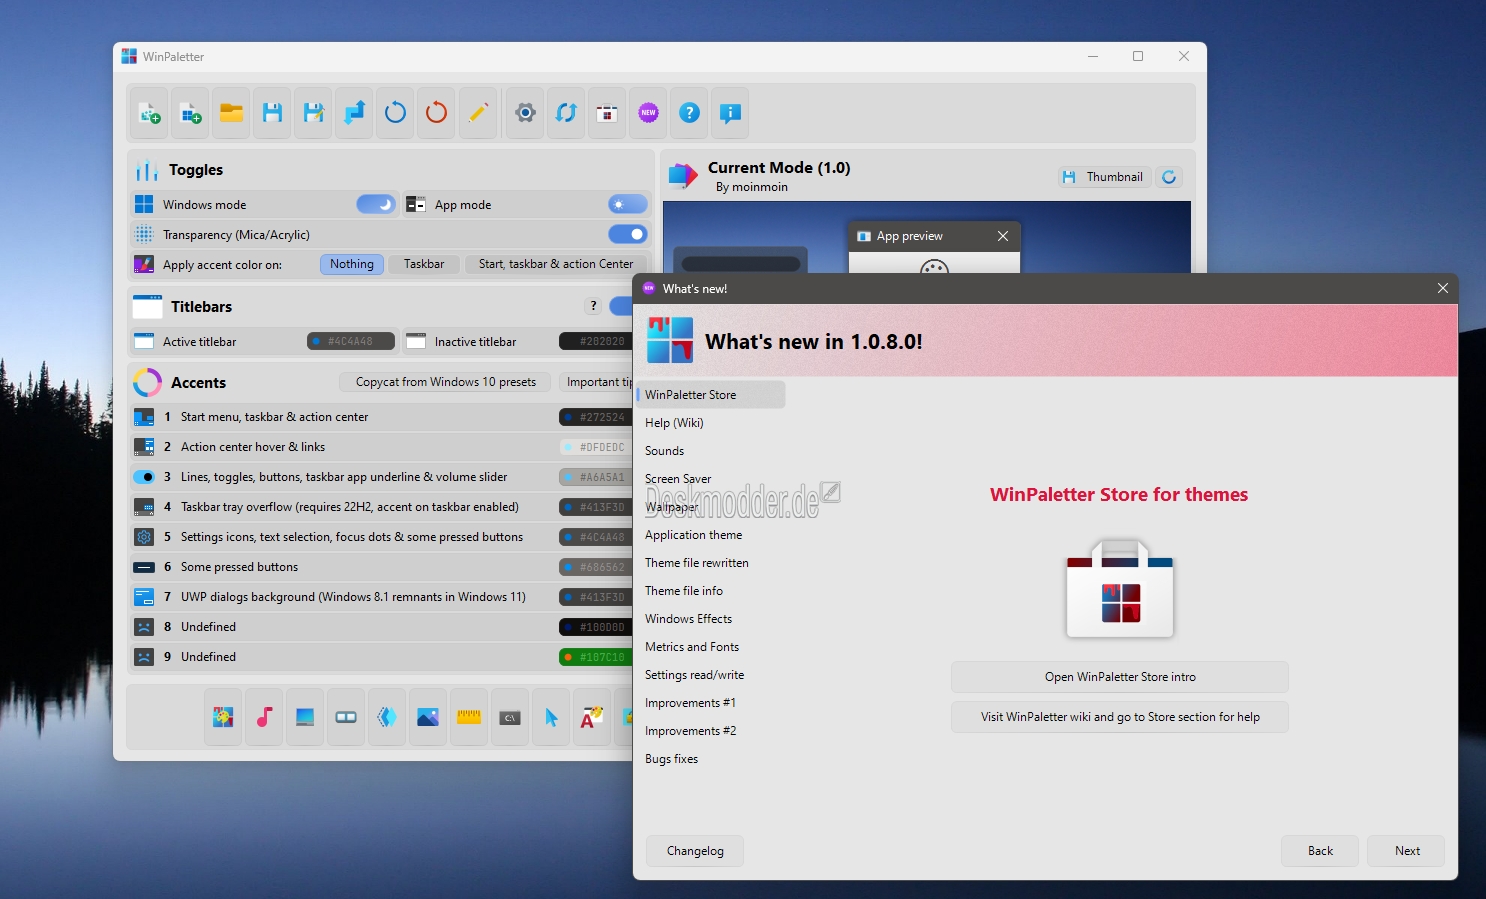The height and width of the screenshot is (899, 1486).
Task: Toggle App mode switch
Action: [628, 204]
